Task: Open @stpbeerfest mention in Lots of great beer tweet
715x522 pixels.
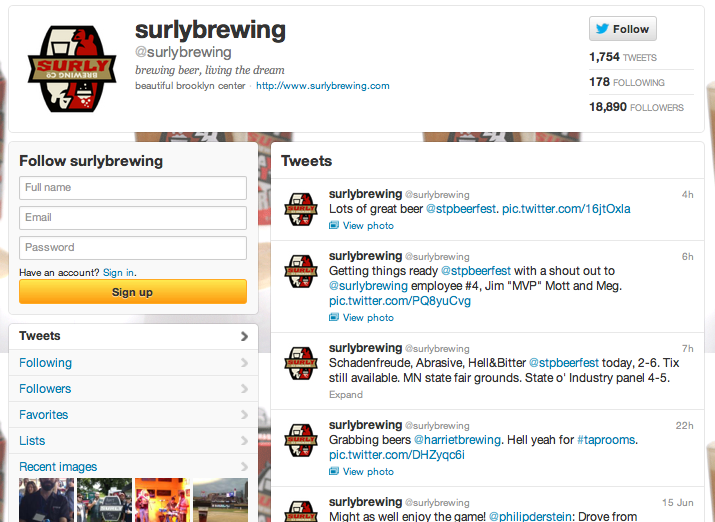Action: (461, 209)
